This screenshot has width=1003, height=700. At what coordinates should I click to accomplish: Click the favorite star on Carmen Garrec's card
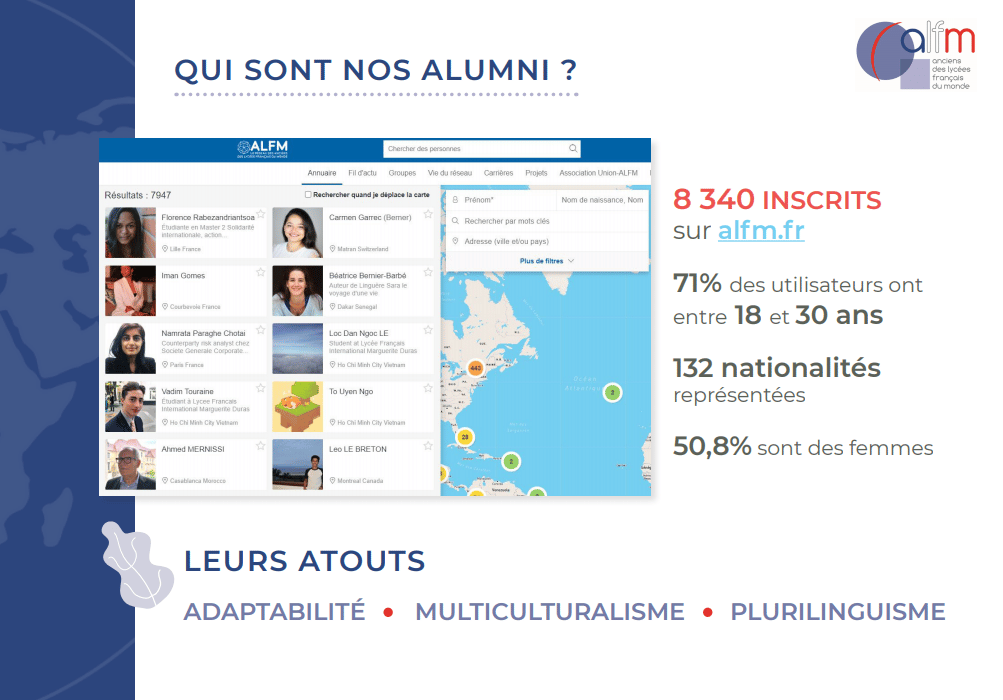pos(428,214)
